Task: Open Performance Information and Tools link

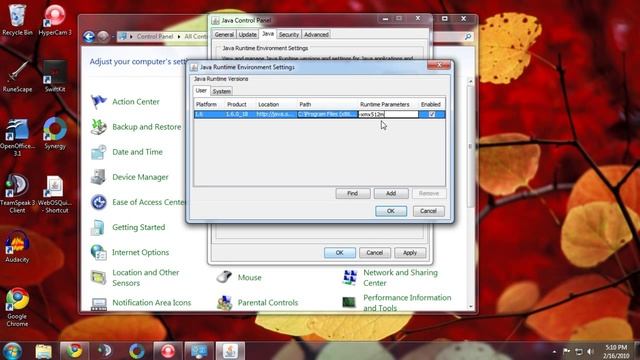Action: (x=407, y=302)
